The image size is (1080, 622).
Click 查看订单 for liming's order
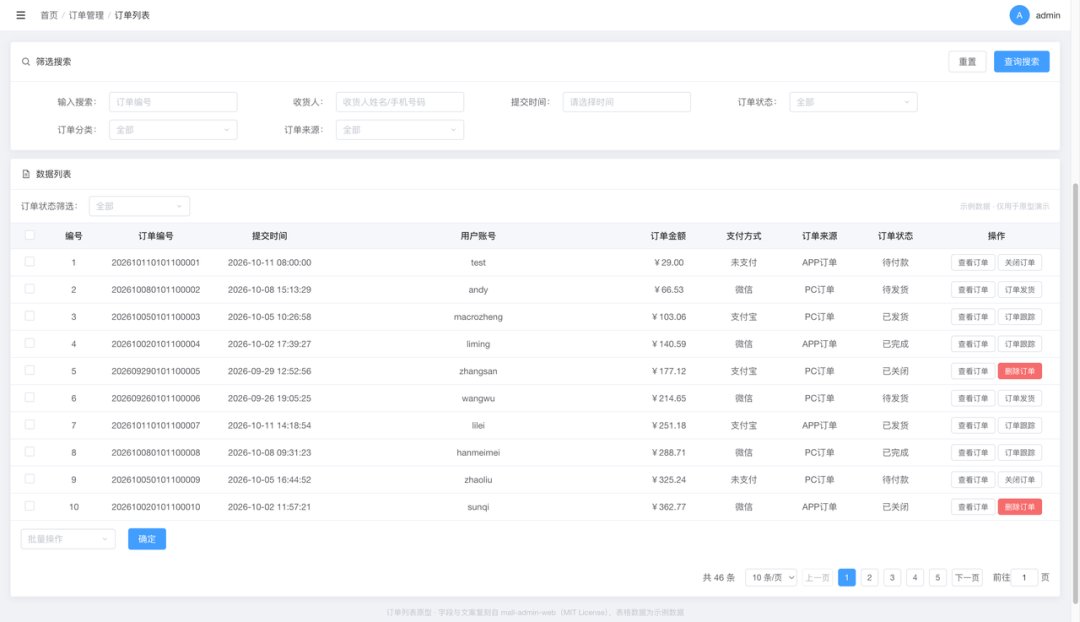click(x=973, y=344)
